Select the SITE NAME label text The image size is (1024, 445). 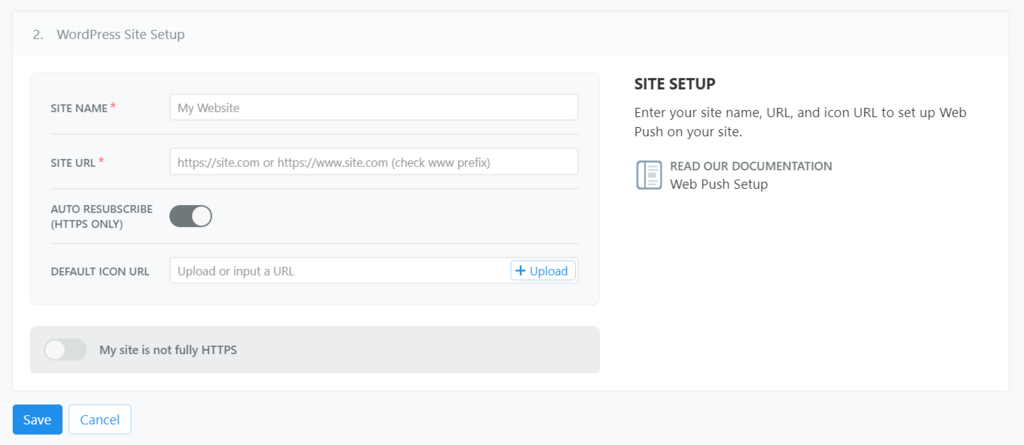point(79,108)
